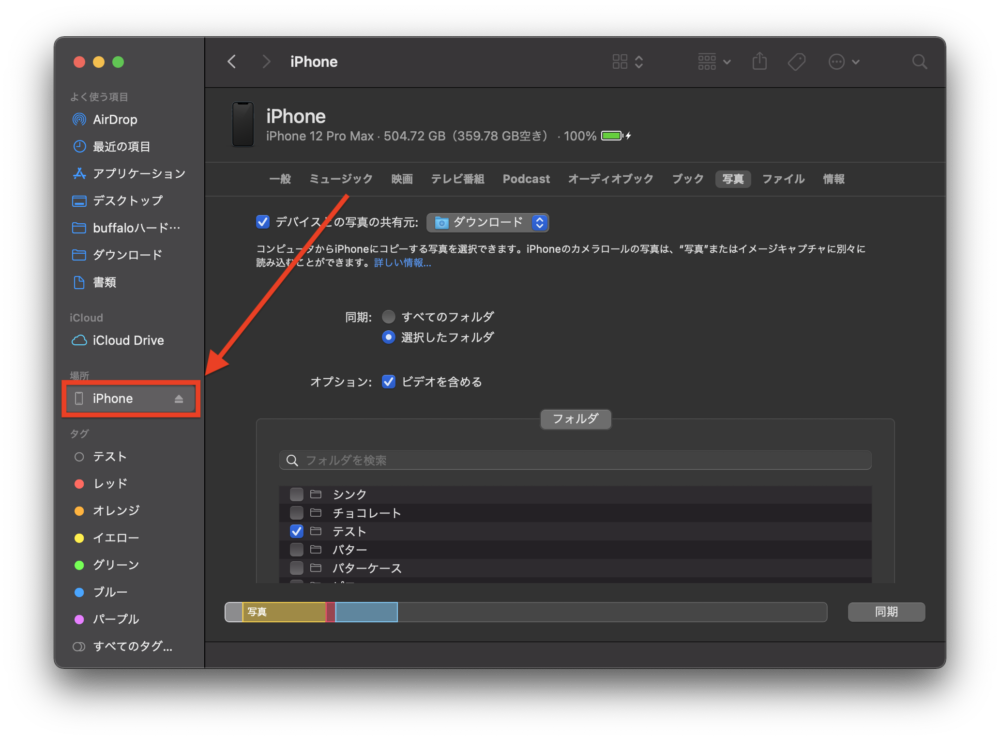
Task: Check the シンク folder checkbox
Action: (297, 494)
